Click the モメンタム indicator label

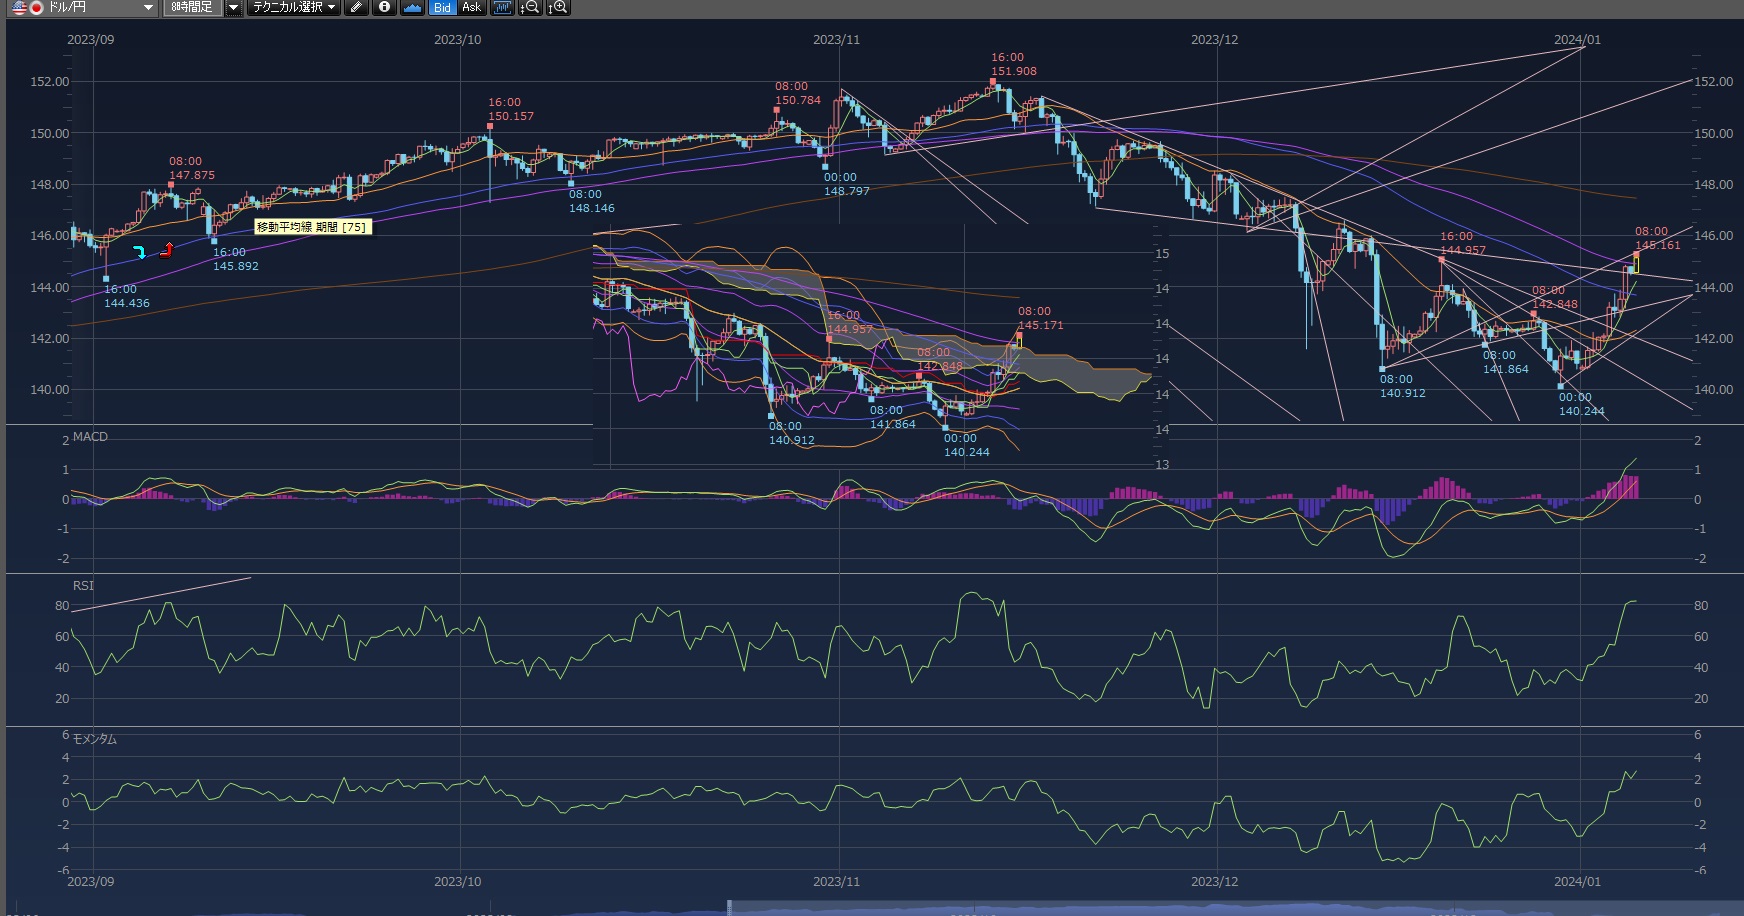tap(95, 739)
